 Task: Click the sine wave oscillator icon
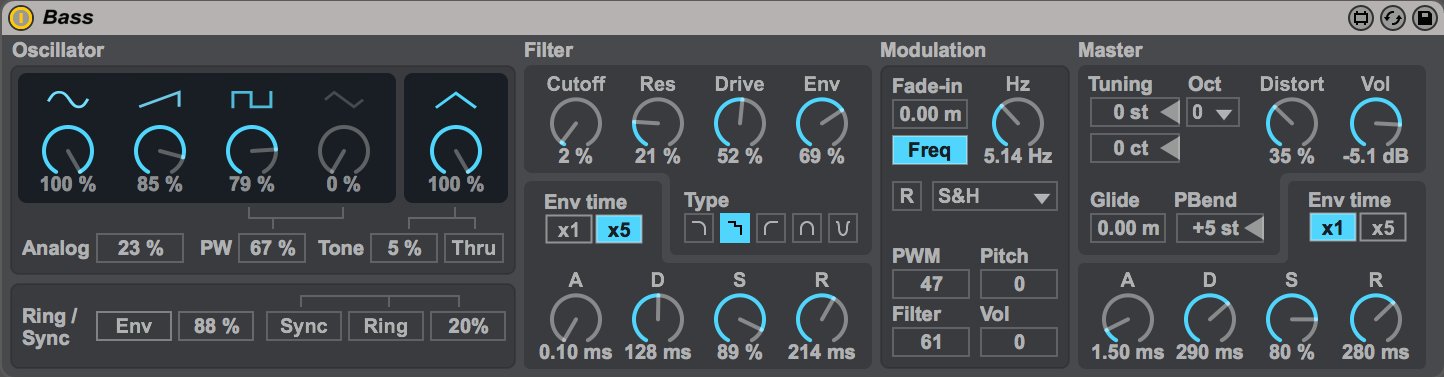point(67,100)
